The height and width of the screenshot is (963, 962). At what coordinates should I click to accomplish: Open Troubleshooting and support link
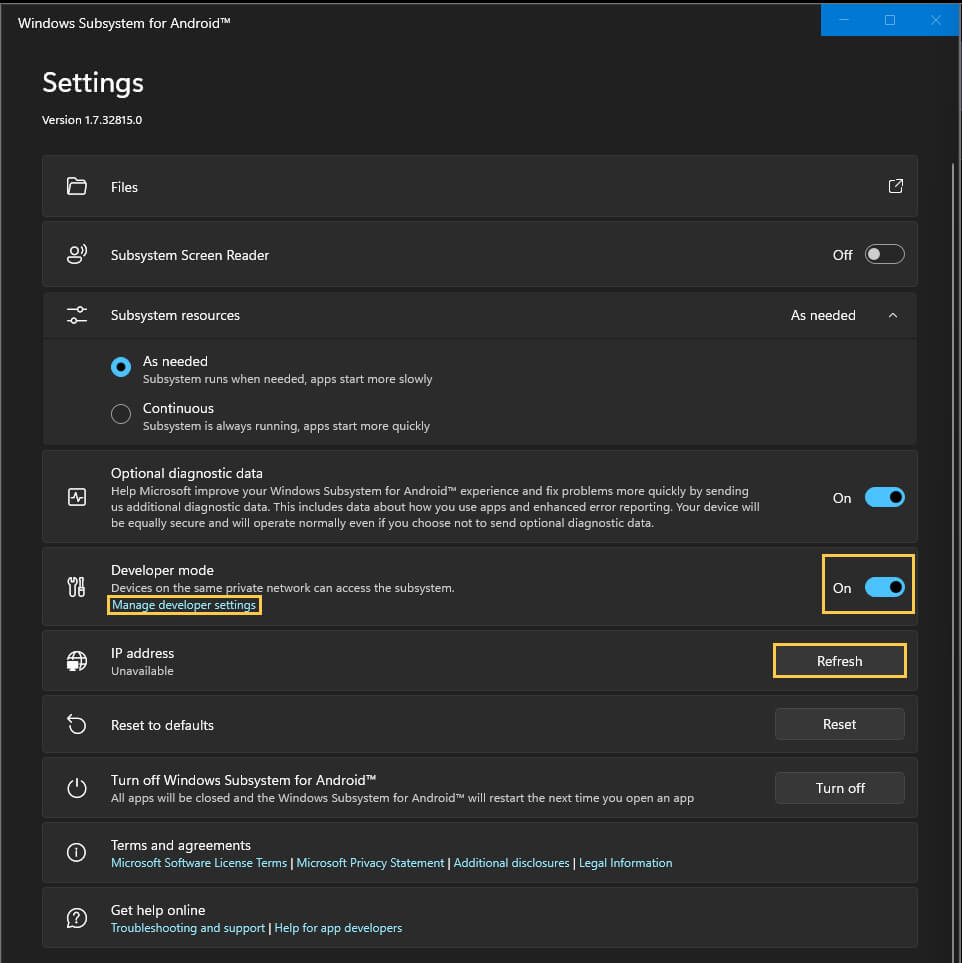[188, 928]
